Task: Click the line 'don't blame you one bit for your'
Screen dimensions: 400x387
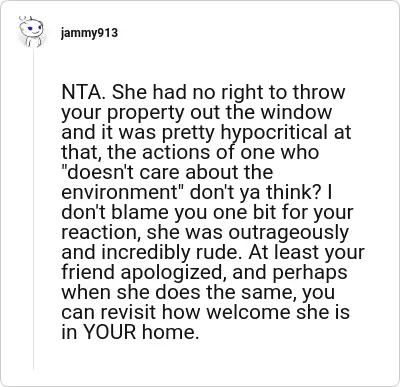Action: pyautogui.click(x=207, y=213)
